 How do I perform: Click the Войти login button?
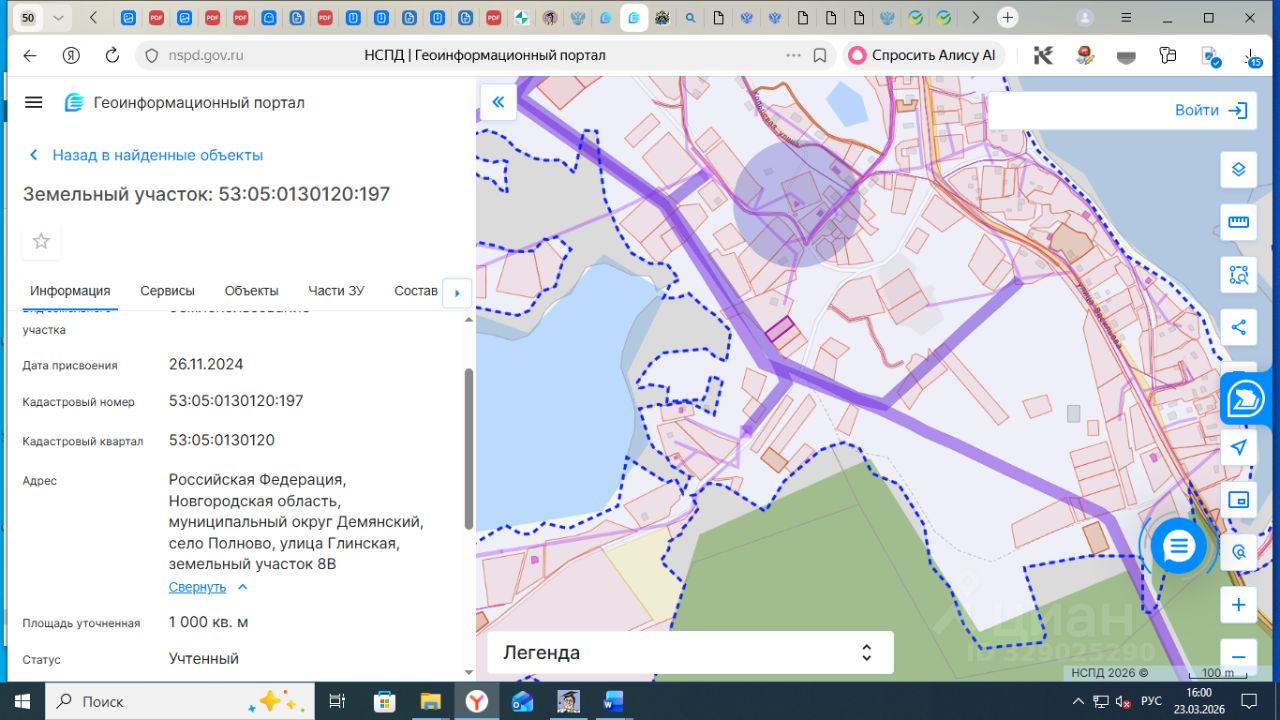(x=1210, y=111)
